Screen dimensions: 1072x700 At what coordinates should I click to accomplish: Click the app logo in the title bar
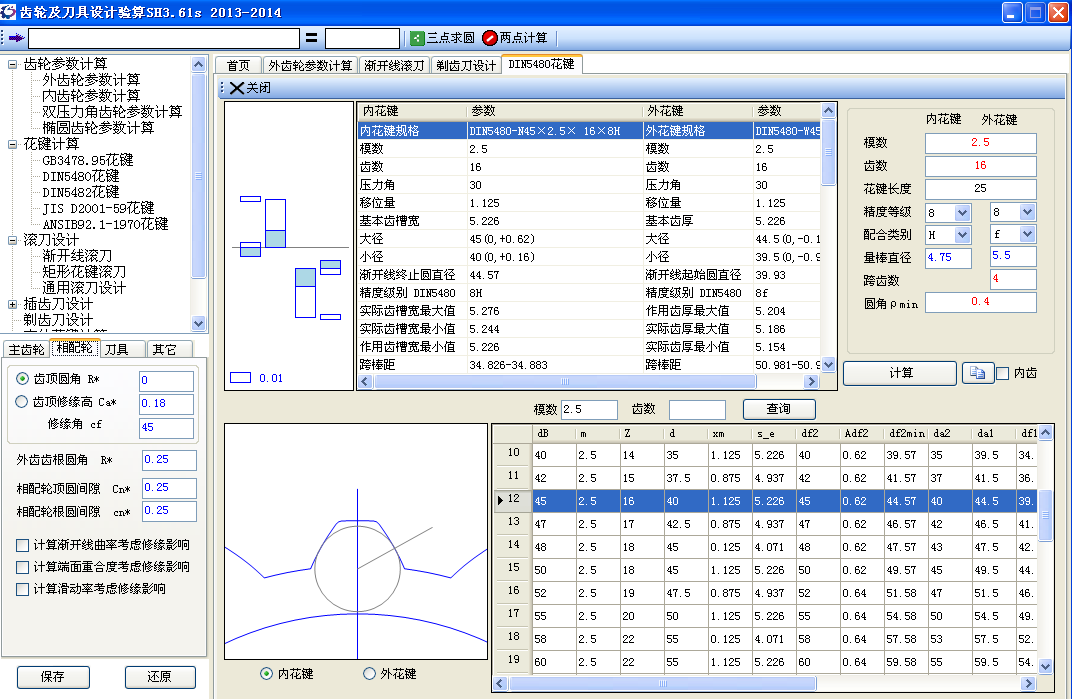(8, 12)
